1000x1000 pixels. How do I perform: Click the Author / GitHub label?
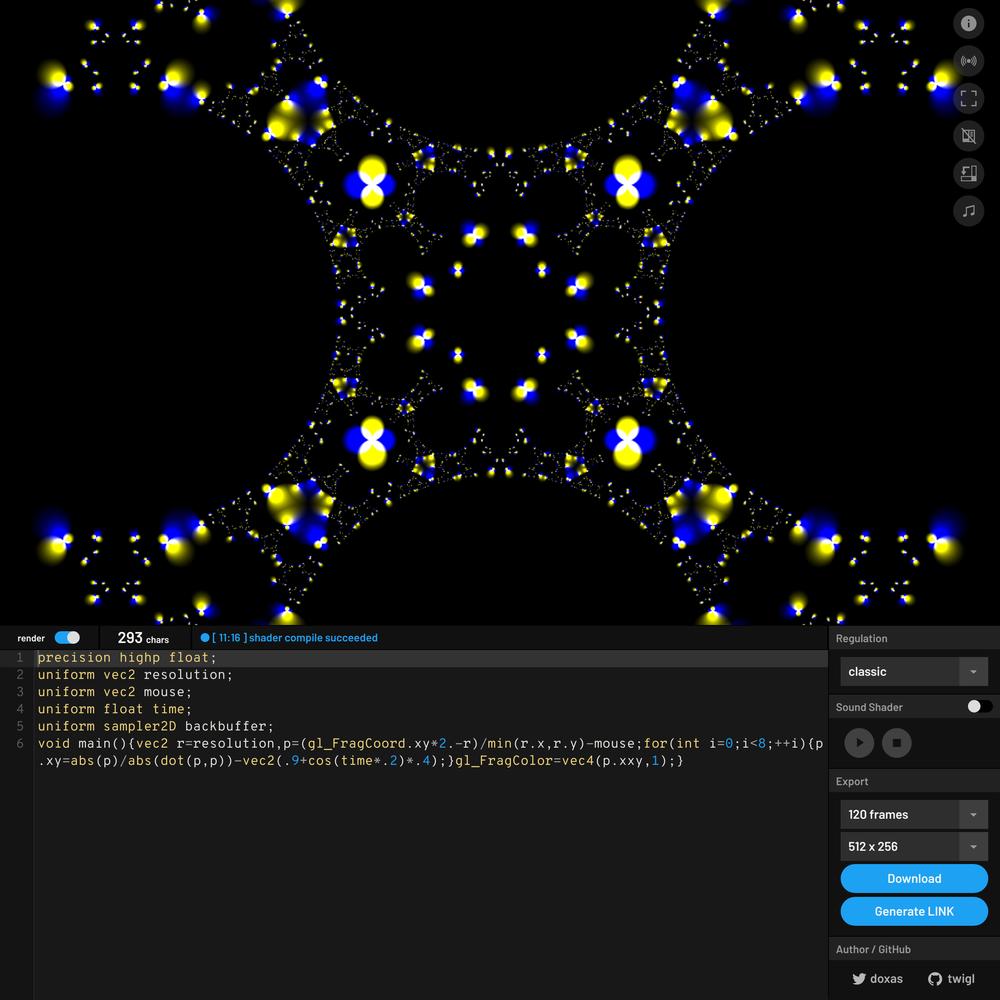pyautogui.click(x=873, y=950)
